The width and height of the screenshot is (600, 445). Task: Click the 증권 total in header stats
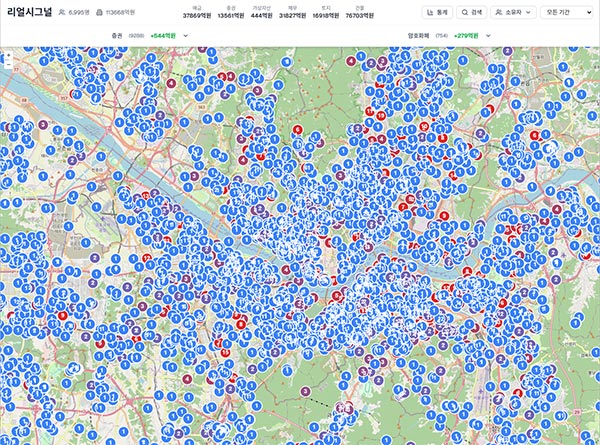click(x=231, y=14)
